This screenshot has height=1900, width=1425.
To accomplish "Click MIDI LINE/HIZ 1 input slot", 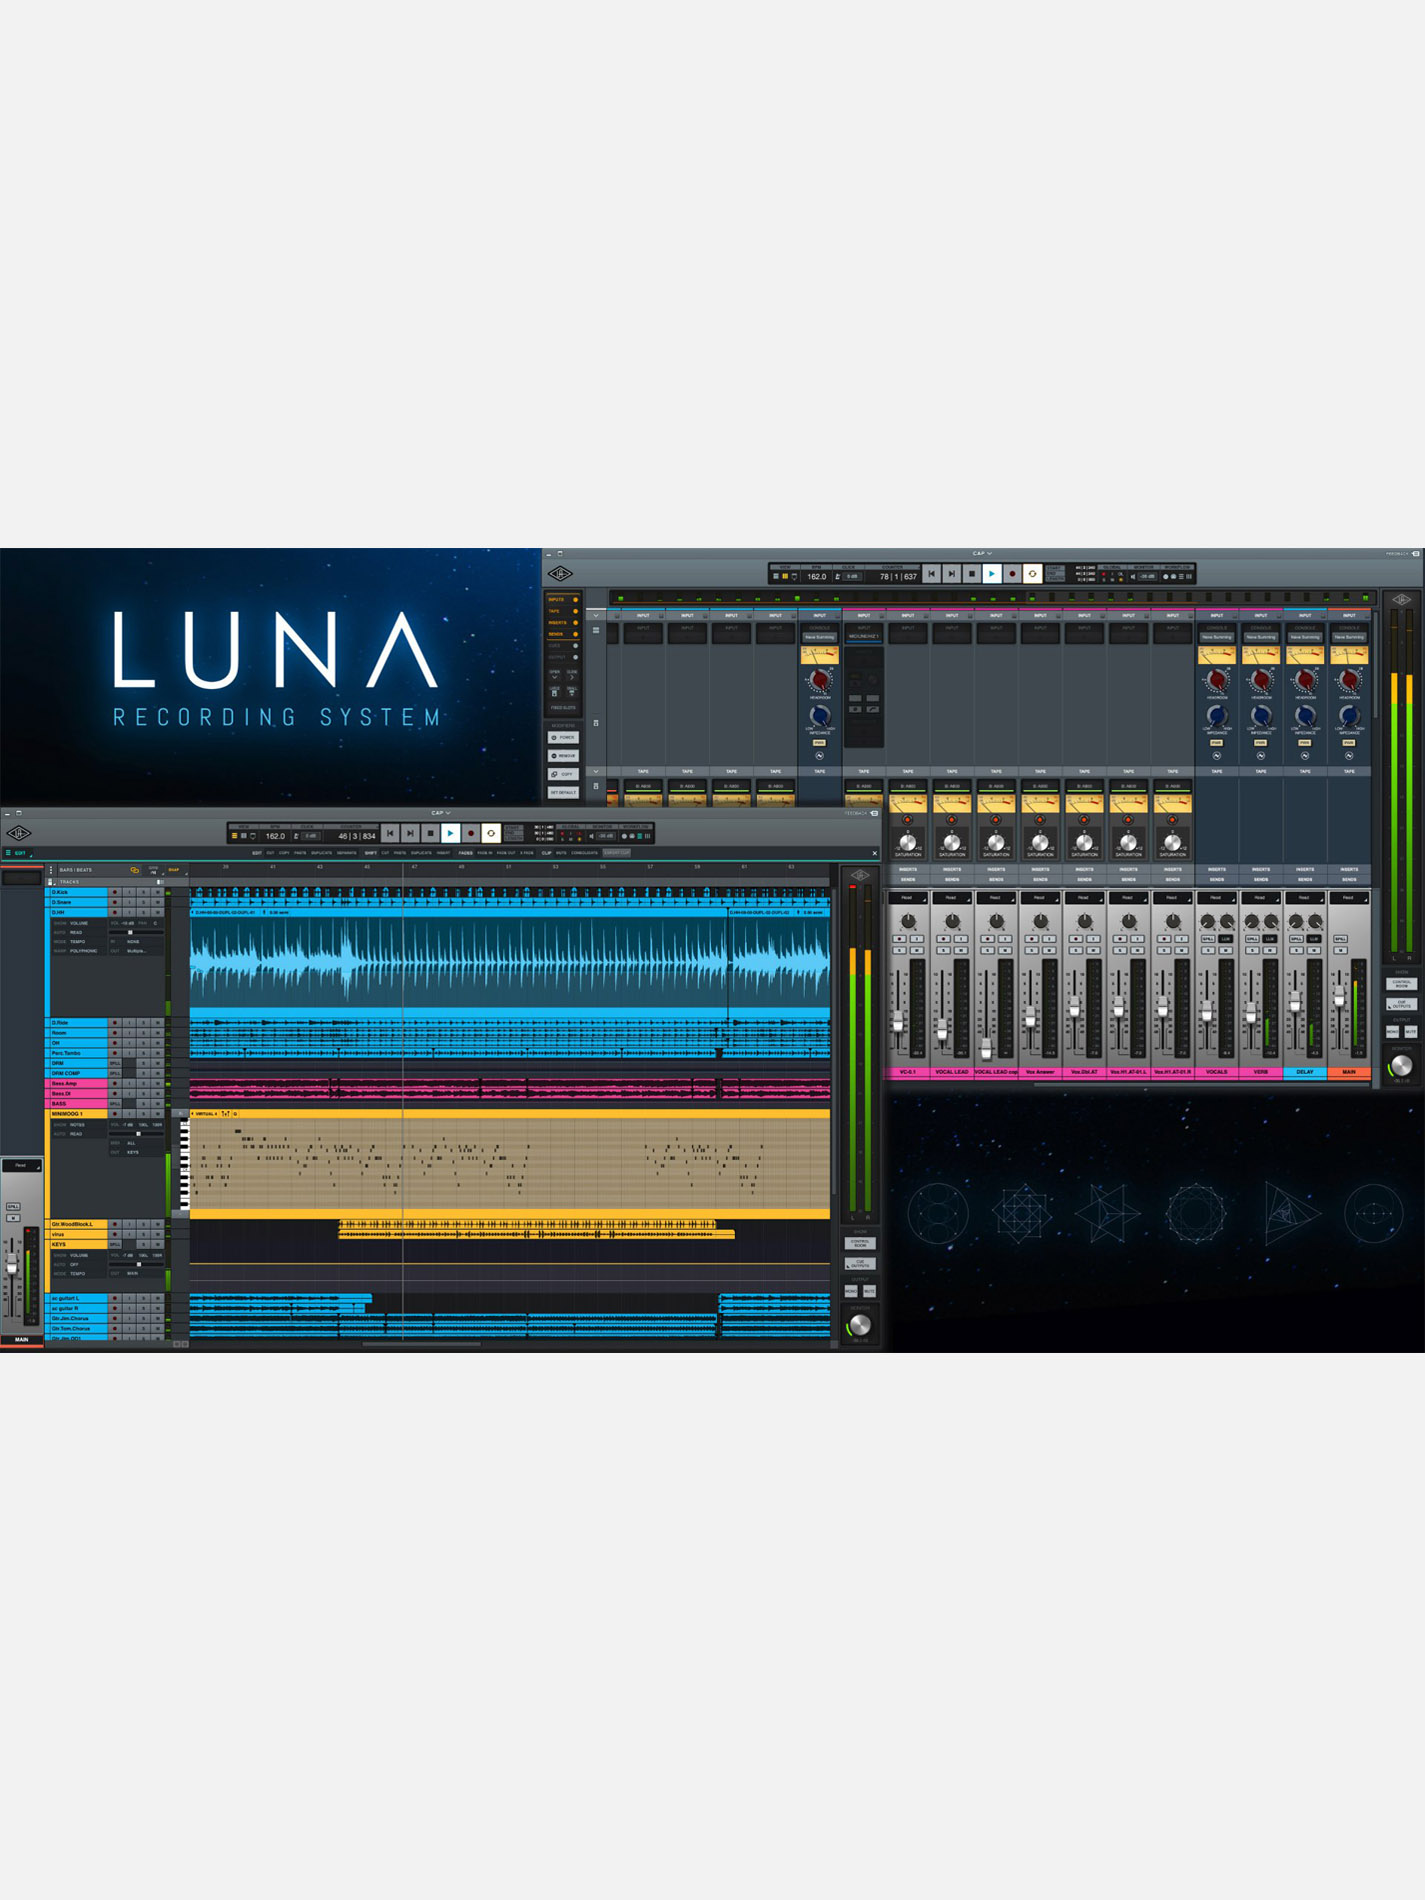I will [x=864, y=636].
